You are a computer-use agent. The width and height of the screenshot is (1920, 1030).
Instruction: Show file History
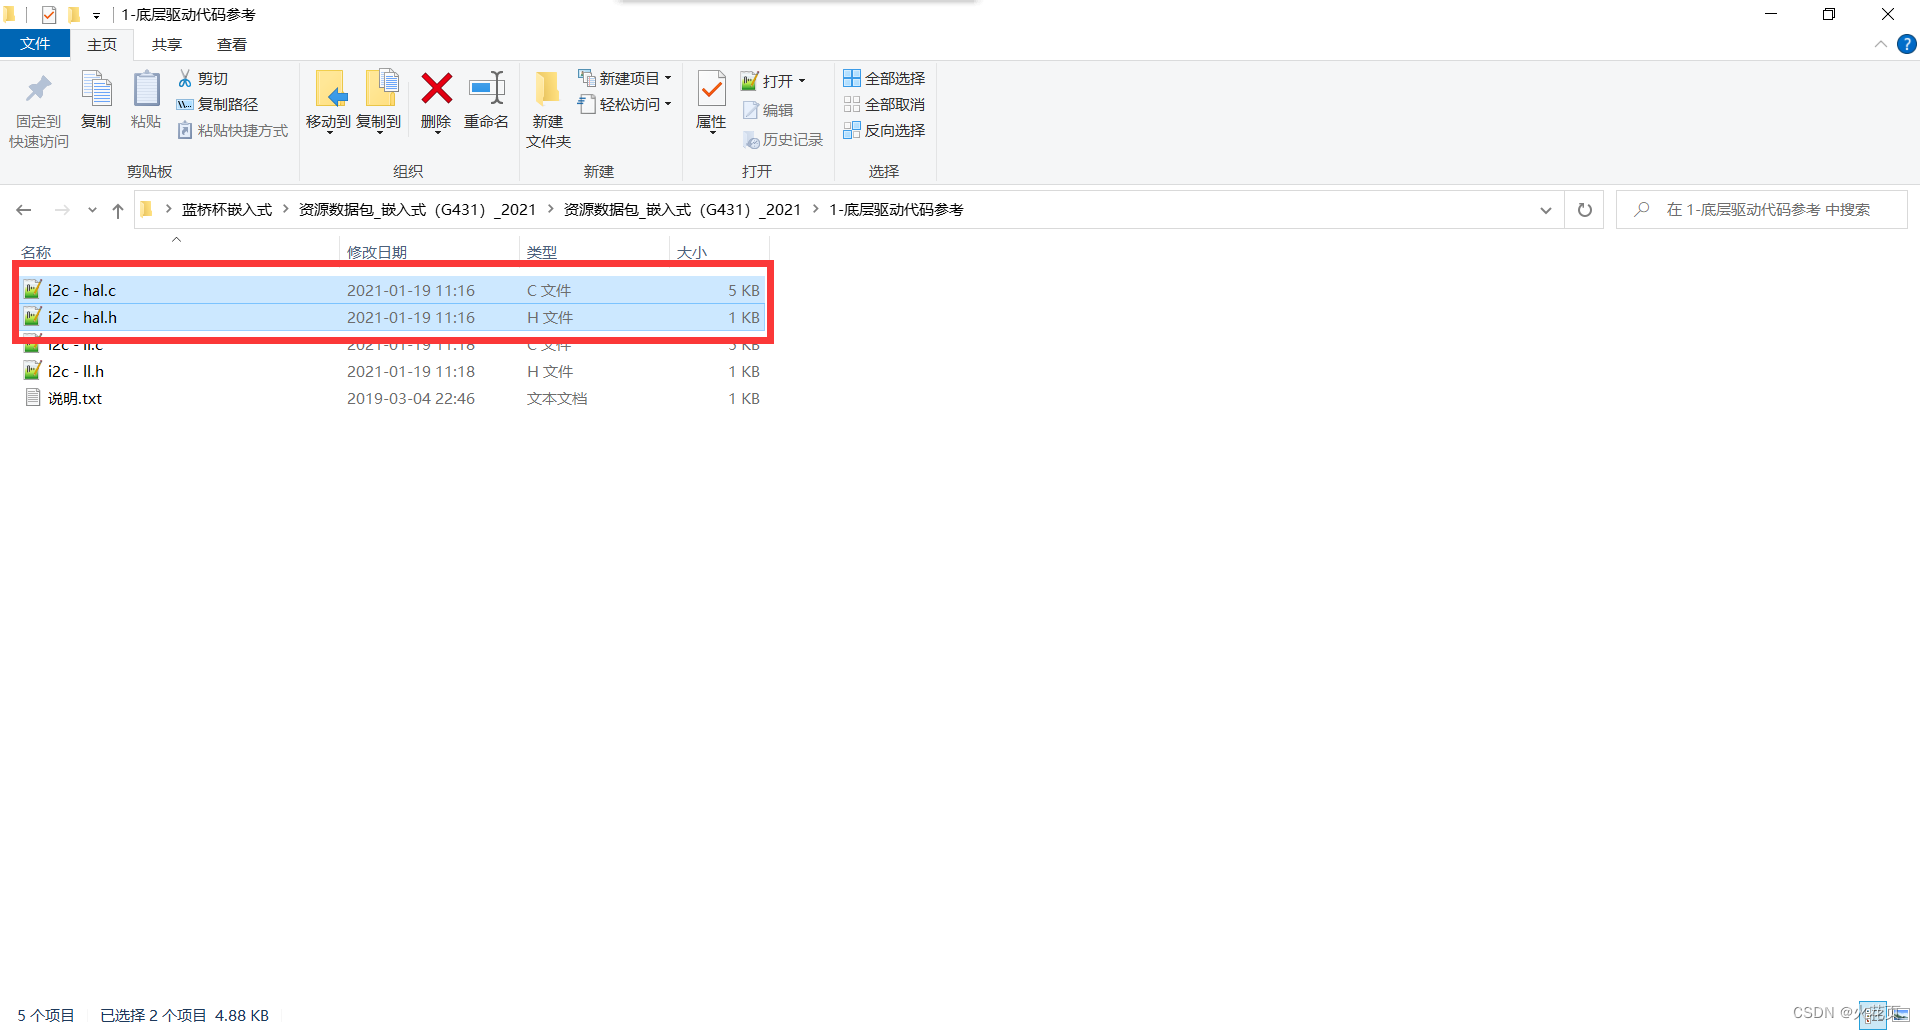coord(783,140)
